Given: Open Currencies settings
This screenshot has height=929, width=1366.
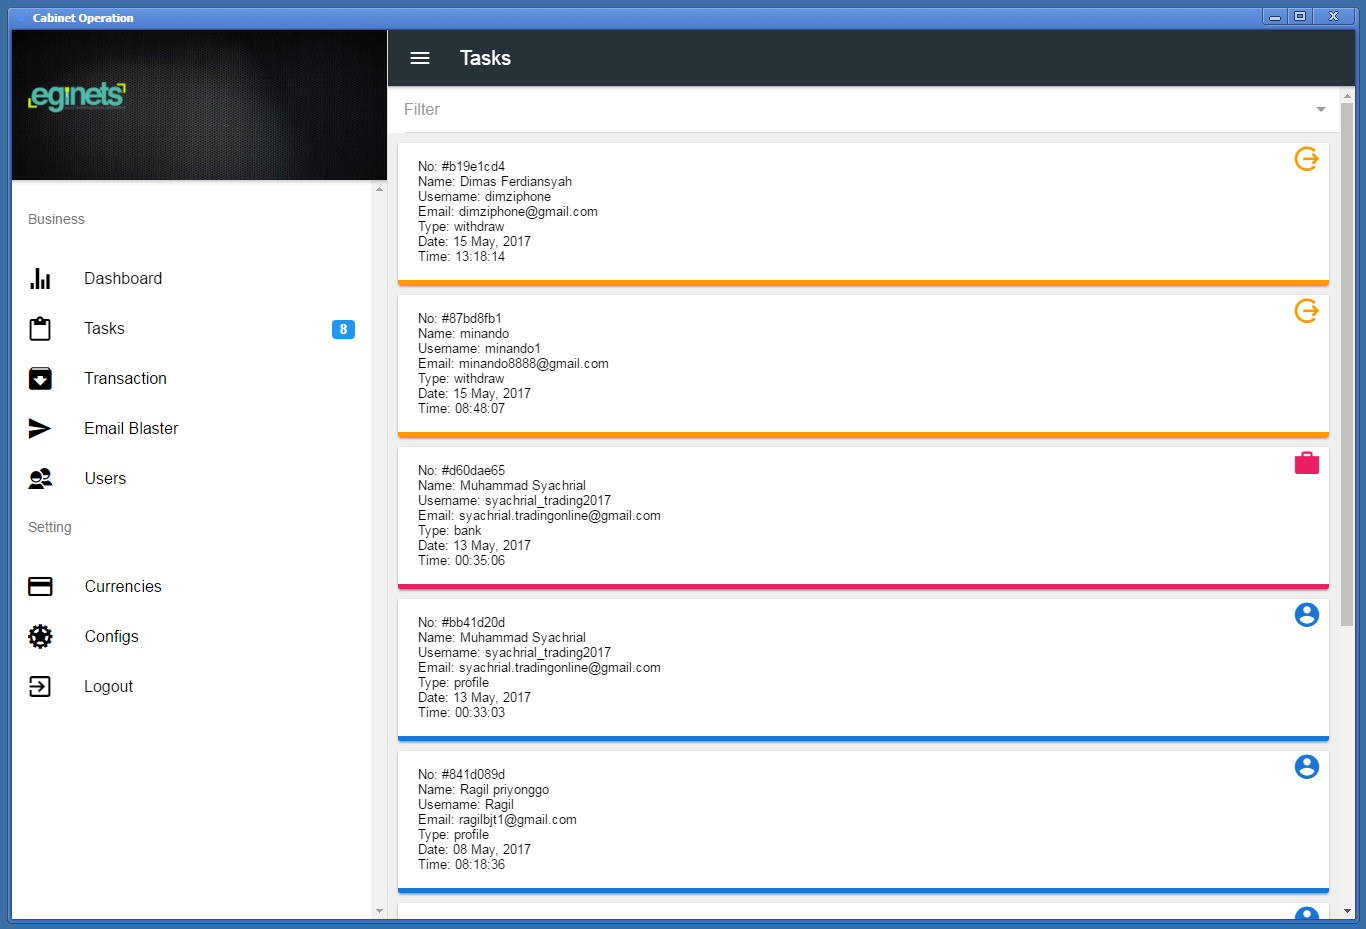Looking at the screenshot, I should [191, 587].
